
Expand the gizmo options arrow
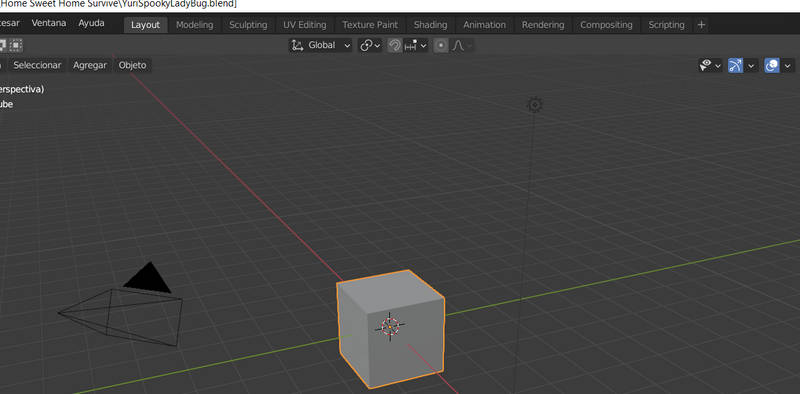click(751, 66)
